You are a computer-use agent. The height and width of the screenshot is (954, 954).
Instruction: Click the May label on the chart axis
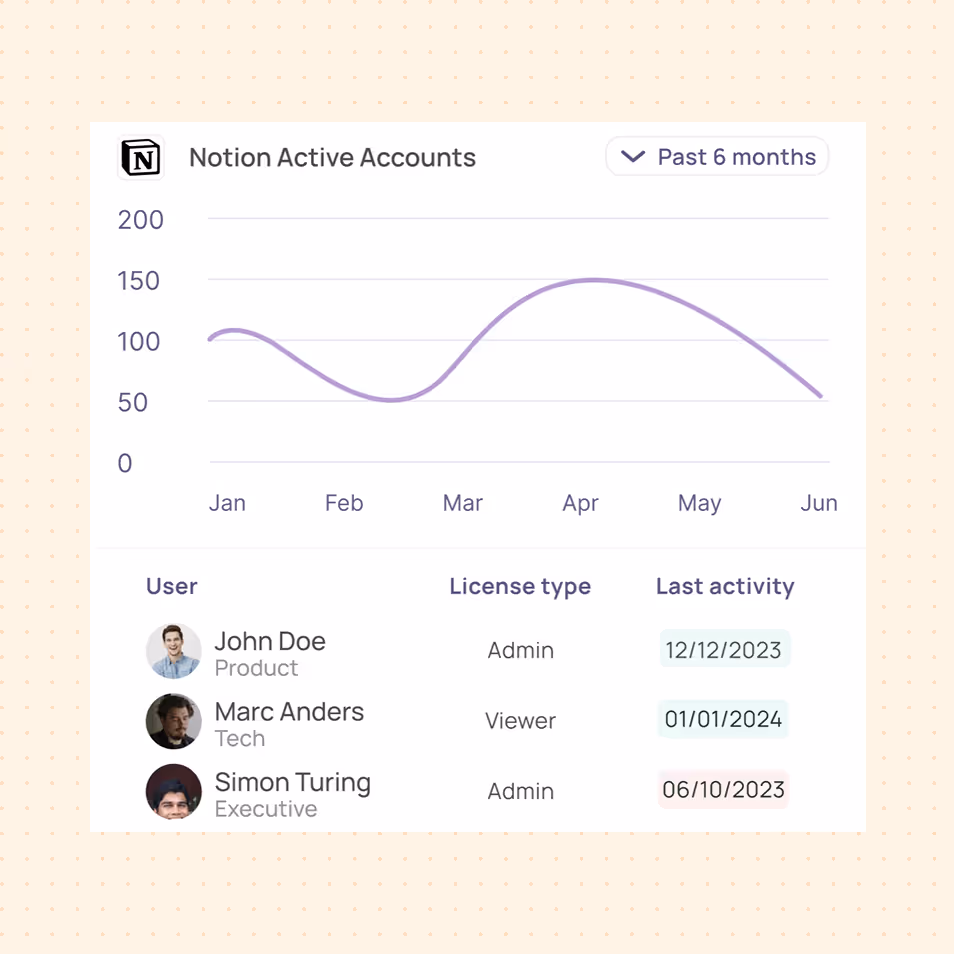700,504
